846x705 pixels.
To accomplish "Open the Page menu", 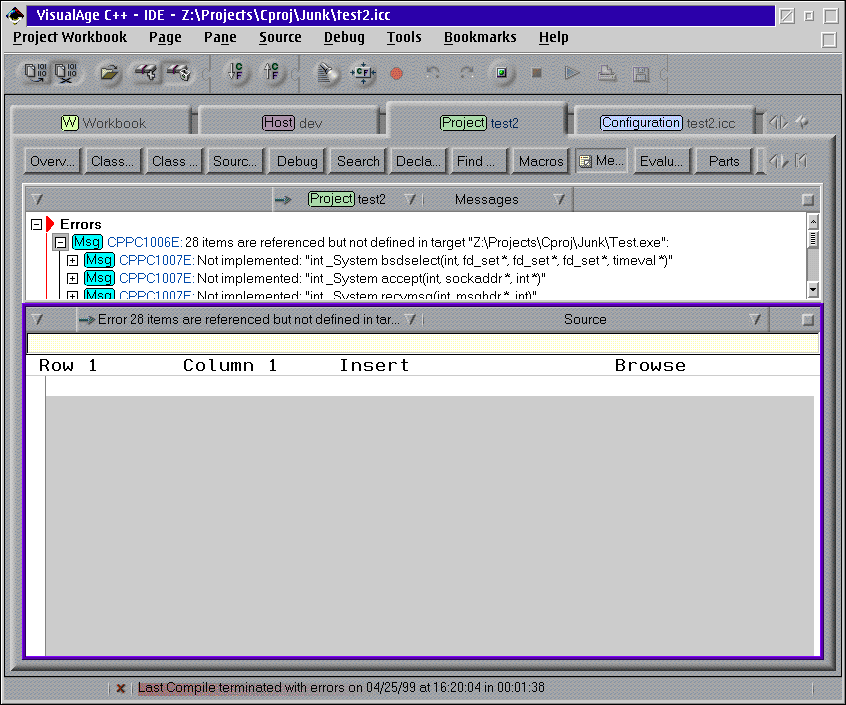I will (x=165, y=37).
